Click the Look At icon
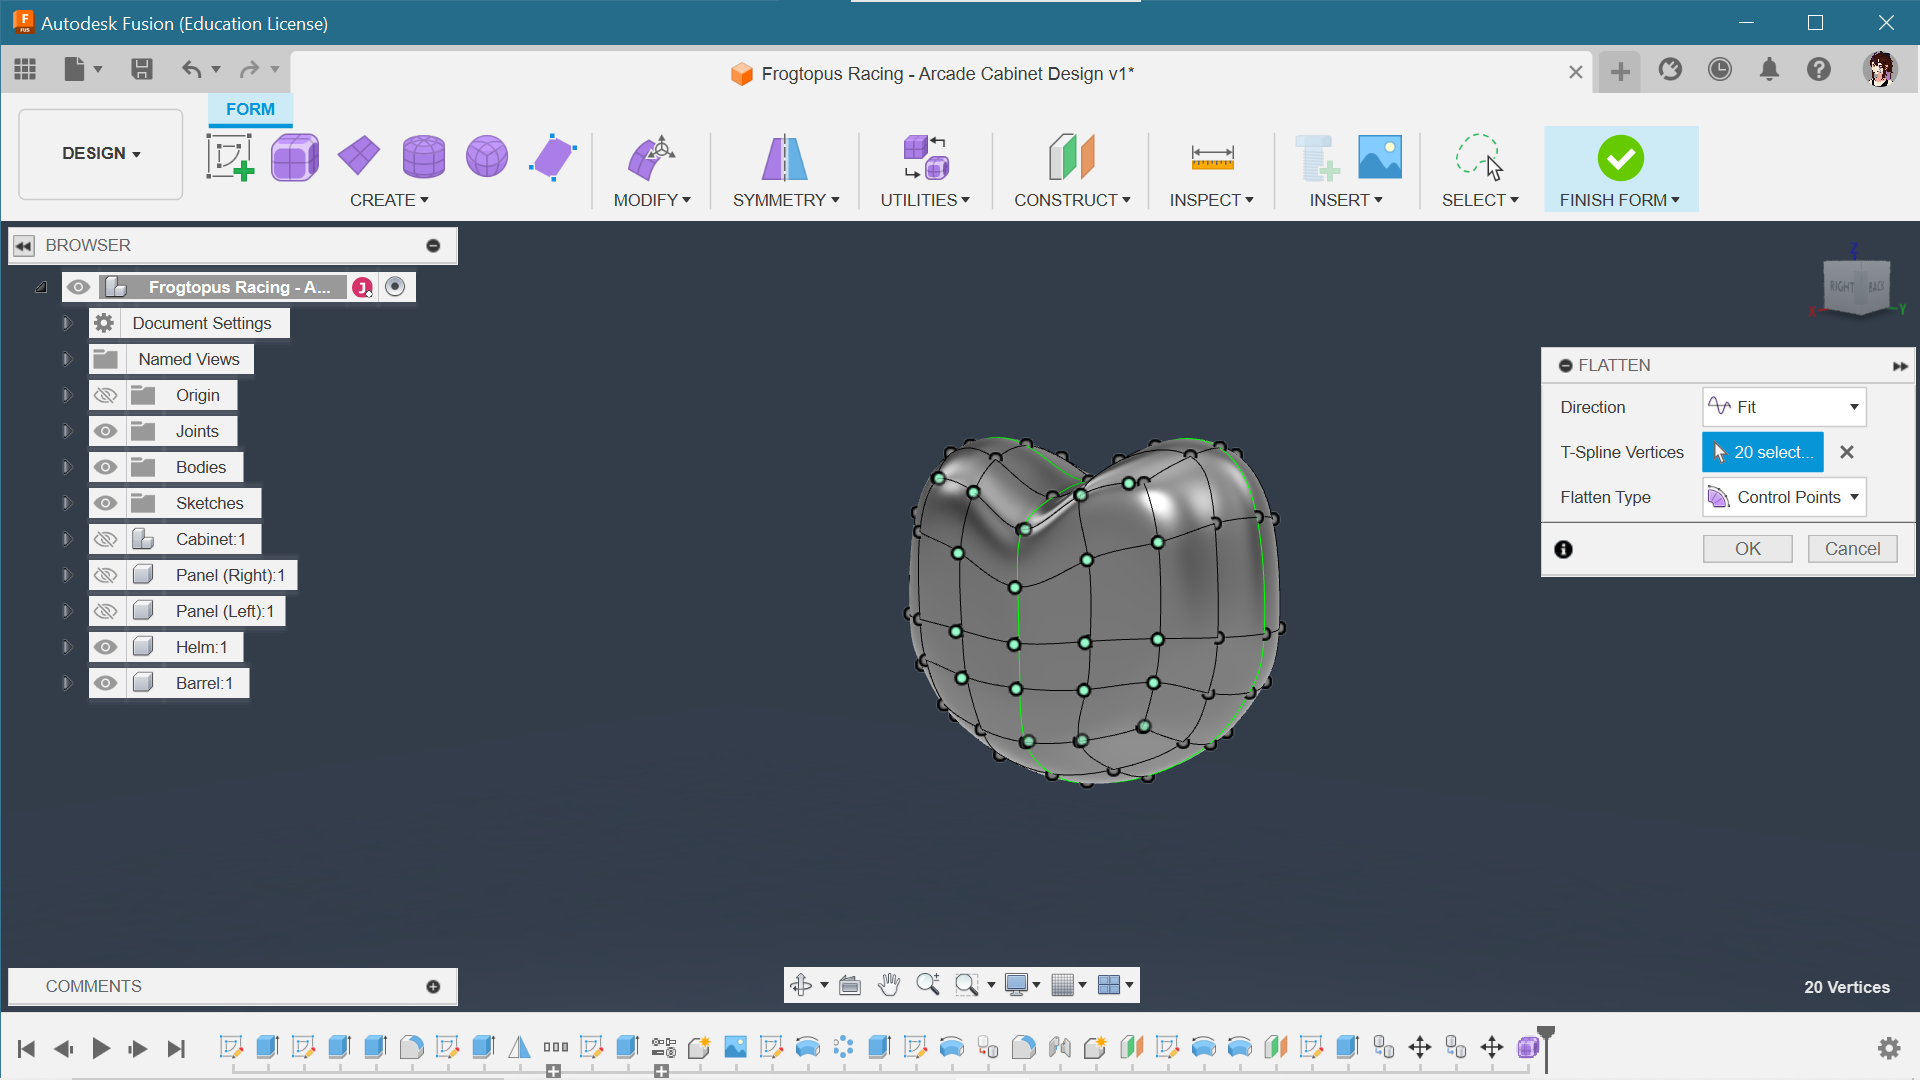 [850, 985]
